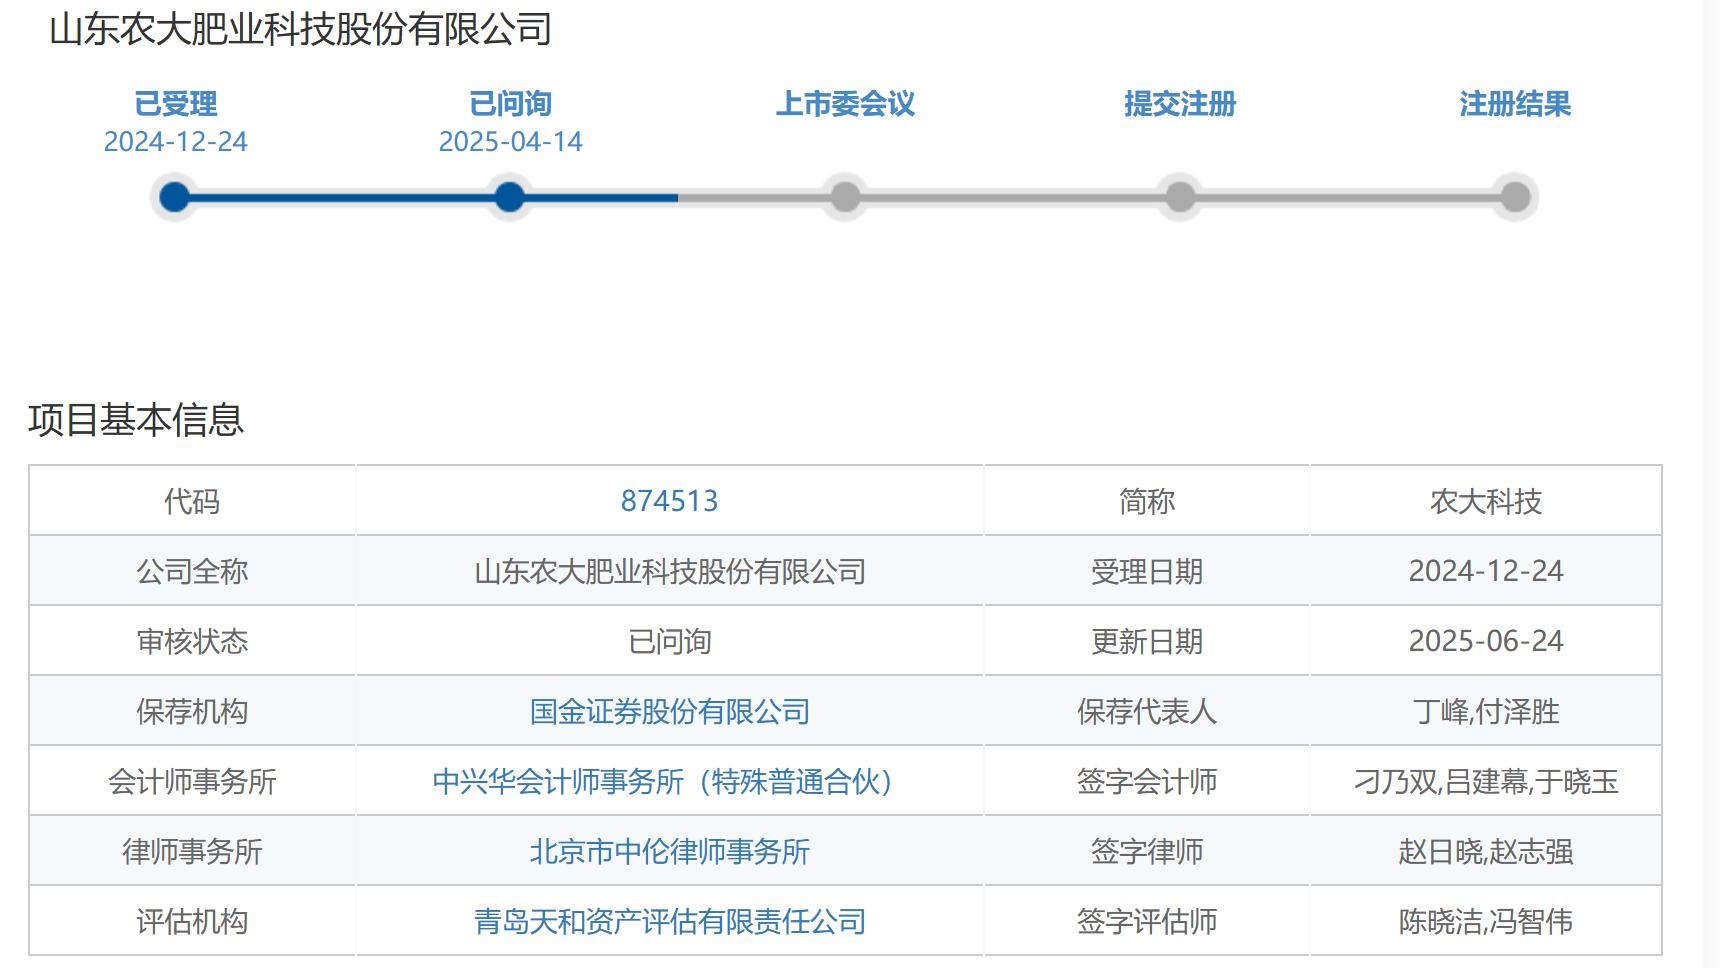Image resolution: width=1720 pixels, height=968 pixels.
Task: Open accounting firm link 中兴华会计师事务所
Action: click(662, 781)
